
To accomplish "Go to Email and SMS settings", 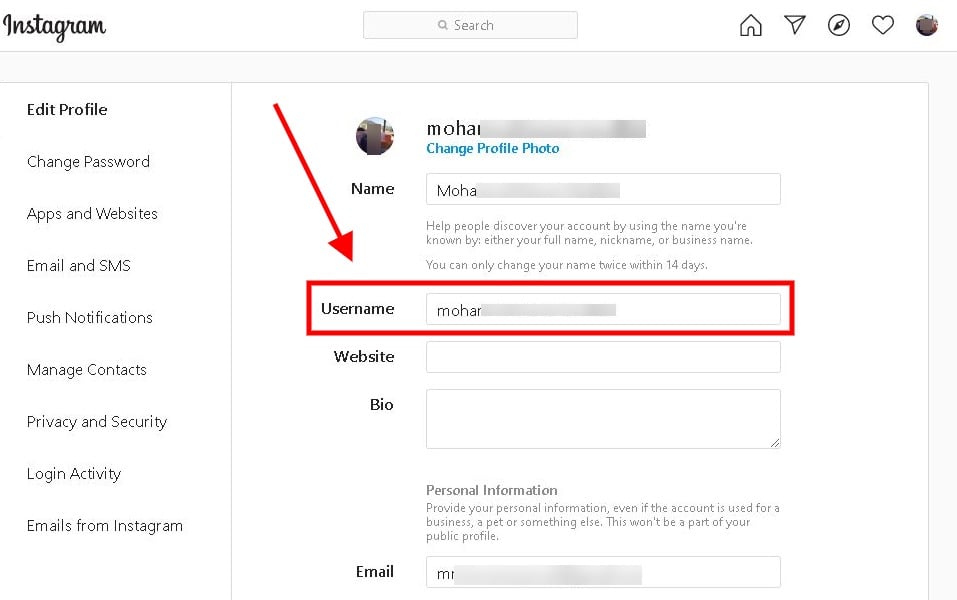I will pos(78,266).
